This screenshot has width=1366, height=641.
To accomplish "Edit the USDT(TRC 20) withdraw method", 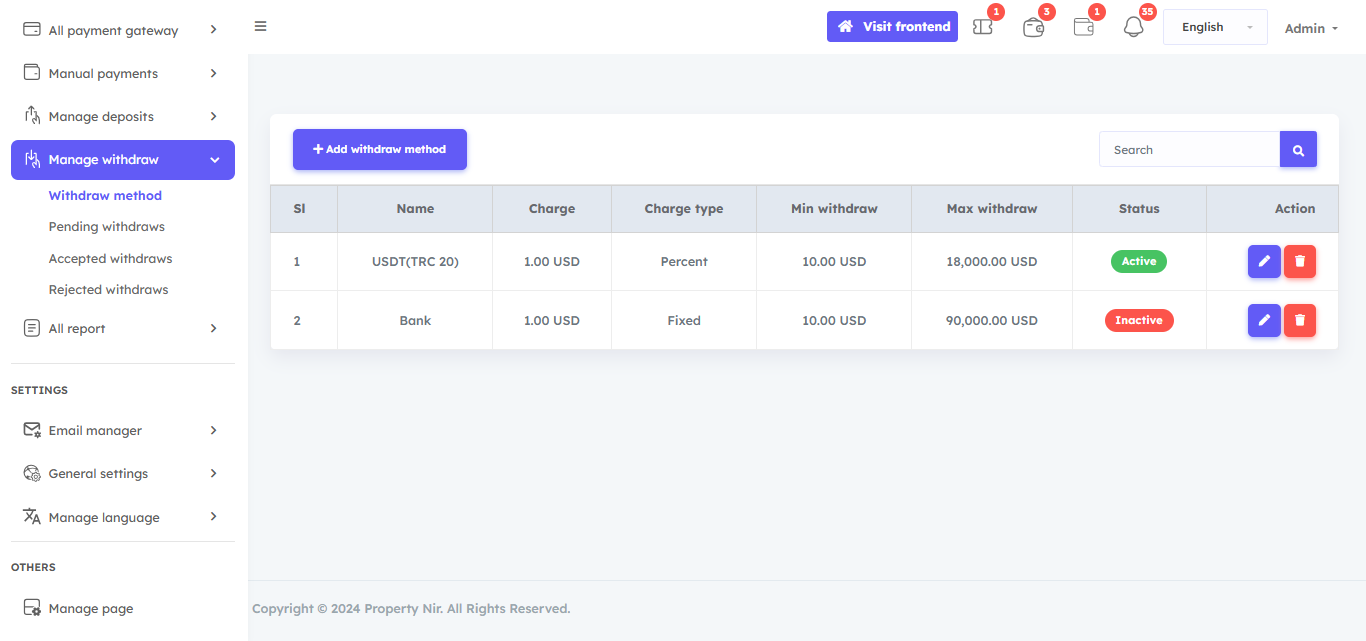I will pos(1264,261).
